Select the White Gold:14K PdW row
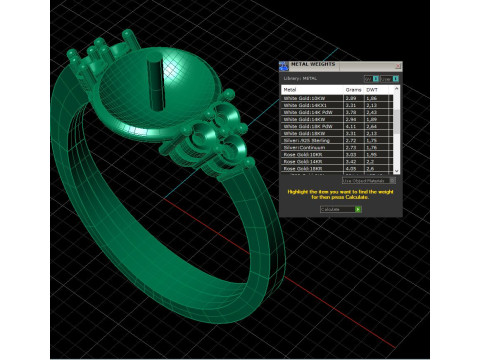This screenshot has height=360, width=480. coord(337,112)
